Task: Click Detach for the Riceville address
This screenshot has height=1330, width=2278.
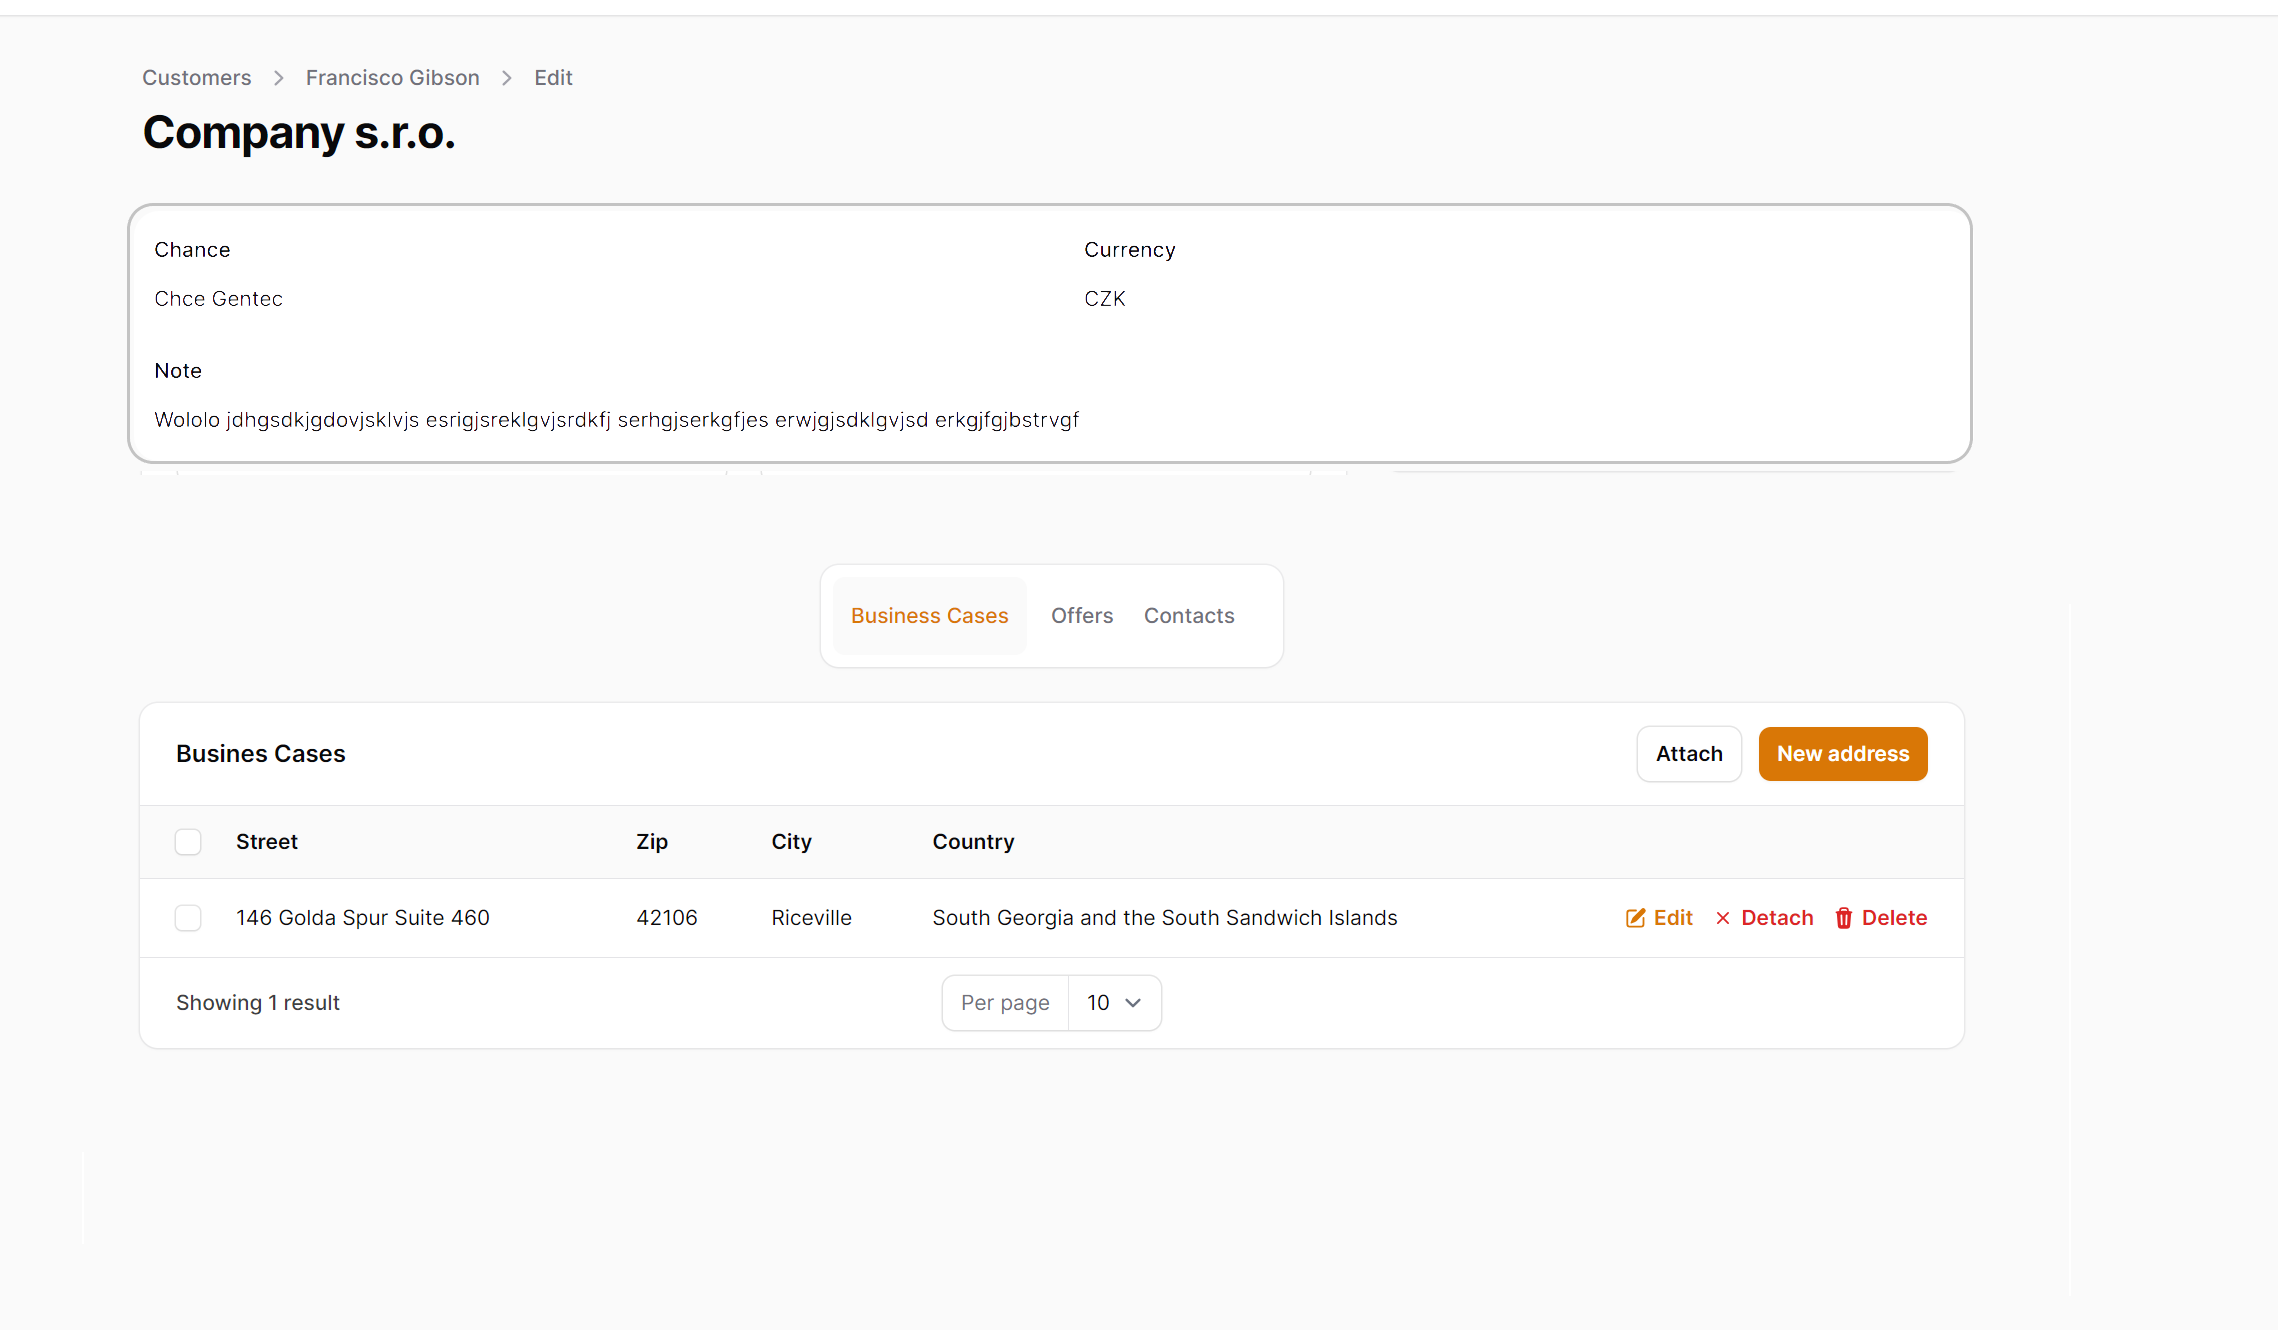Action: click(1764, 918)
